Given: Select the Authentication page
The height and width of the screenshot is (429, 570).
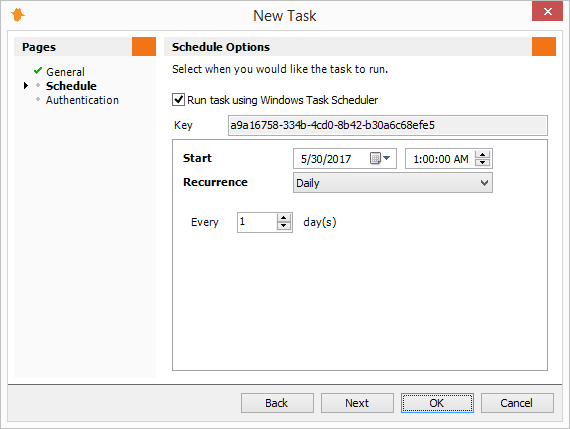Looking at the screenshot, I should pos(82,100).
